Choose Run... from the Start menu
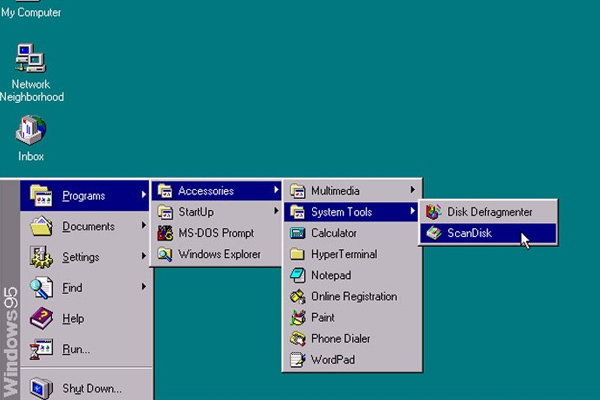The width and height of the screenshot is (600, 400). (x=85, y=349)
